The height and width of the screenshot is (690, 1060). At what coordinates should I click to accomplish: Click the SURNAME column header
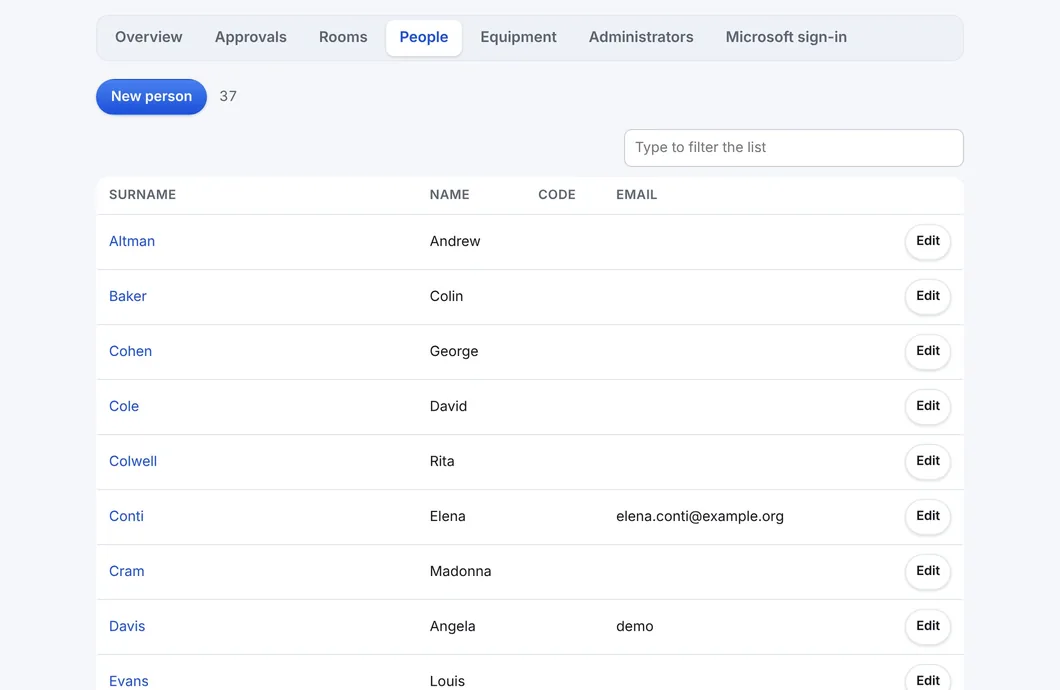(x=143, y=195)
